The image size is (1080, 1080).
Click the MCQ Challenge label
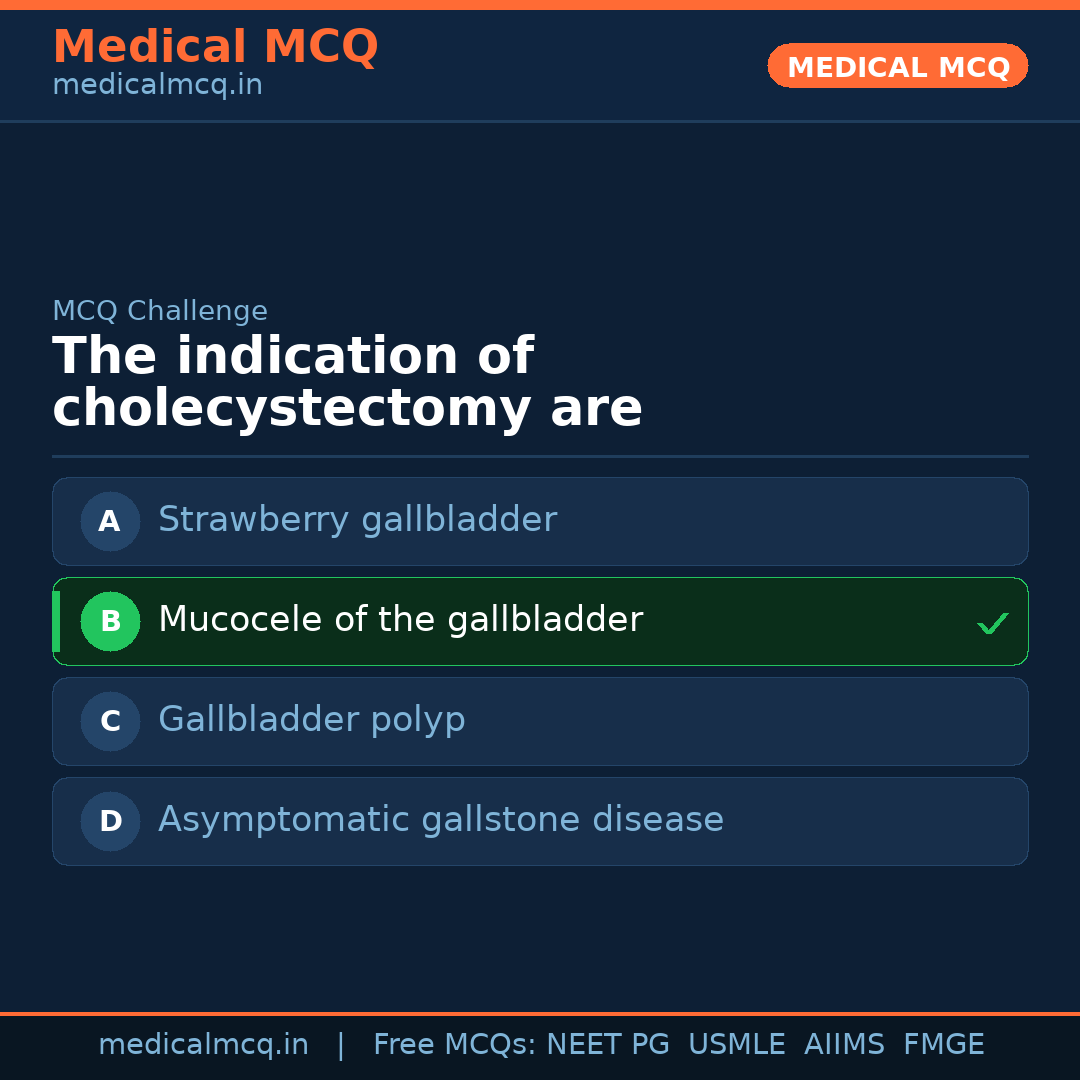pyautogui.click(x=160, y=311)
